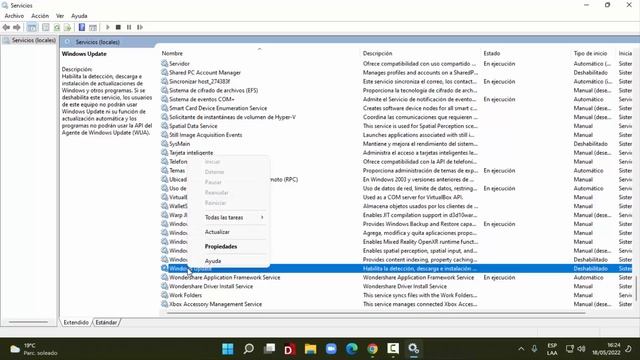Screen dimensions: 640x360
Task: Switch to the Estándar tab
Action: (107, 322)
